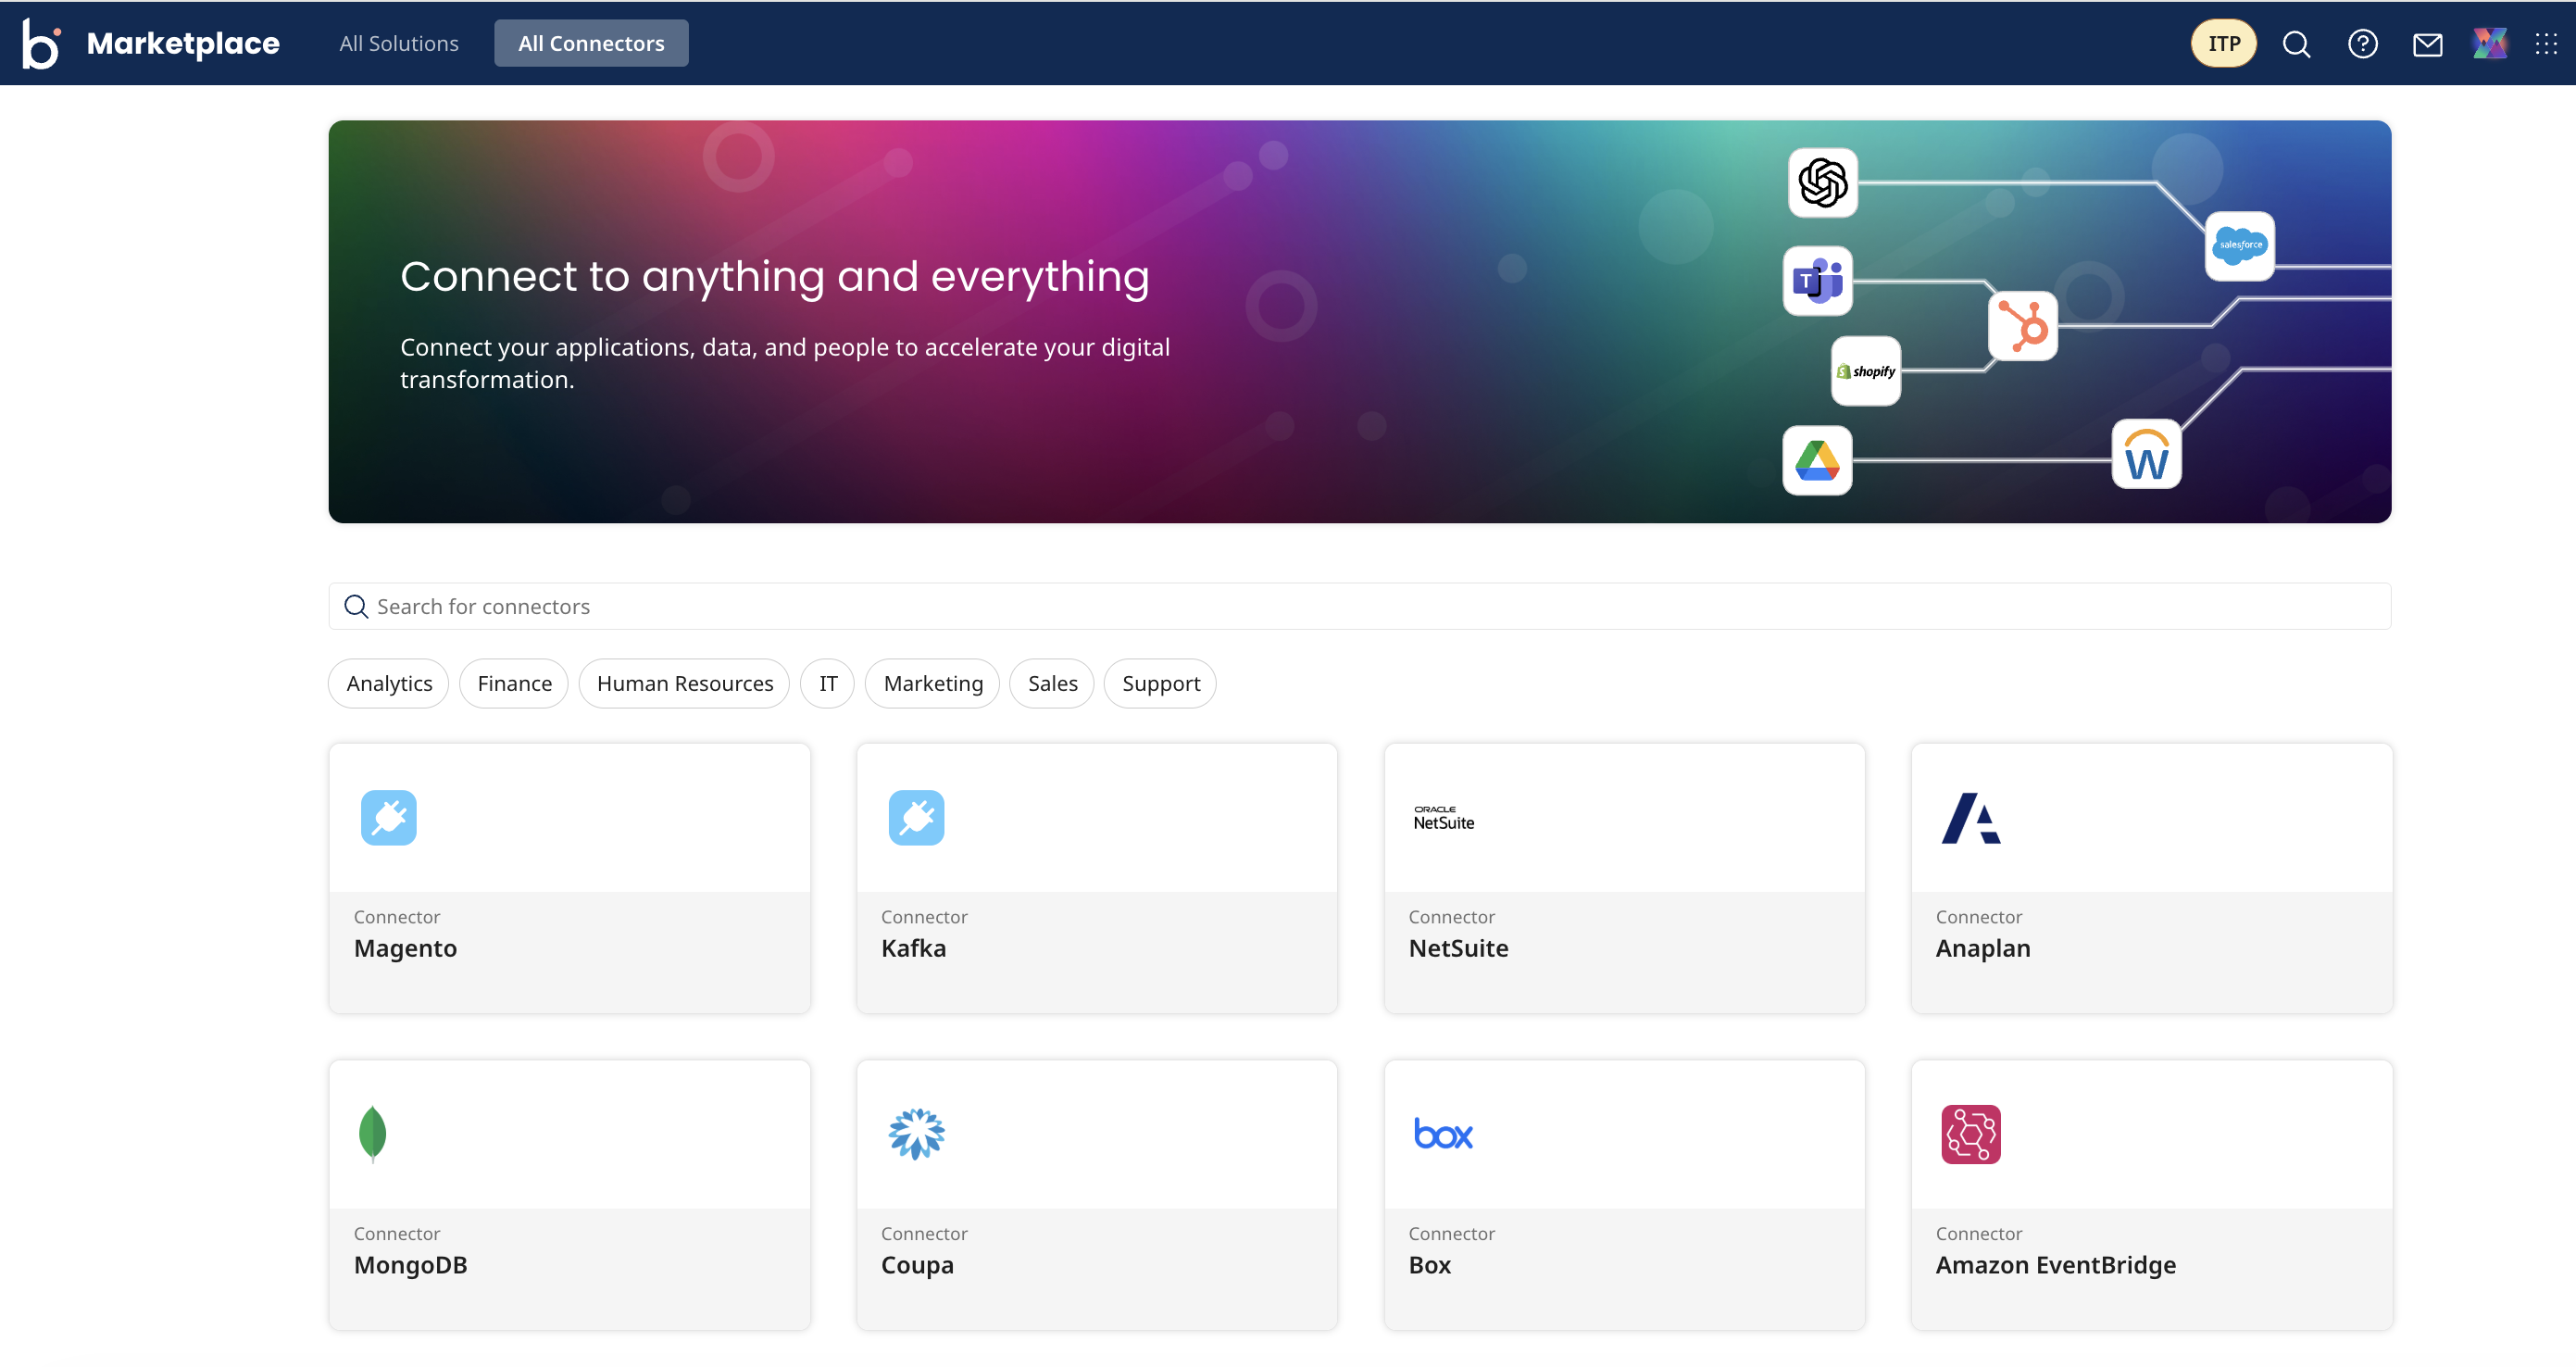This screenshot has width=2576, height=1367.
Task: Click the Salesforce logo in banner
Action: (2239, 245)
